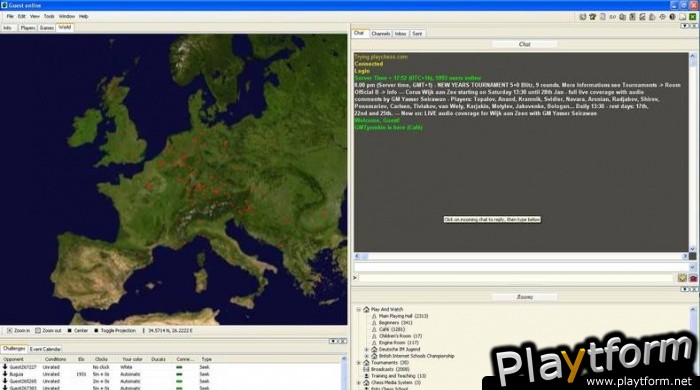Click the house icon beside Tournaments
Viewport: 700px width, 390px height.
pos(366,363)
